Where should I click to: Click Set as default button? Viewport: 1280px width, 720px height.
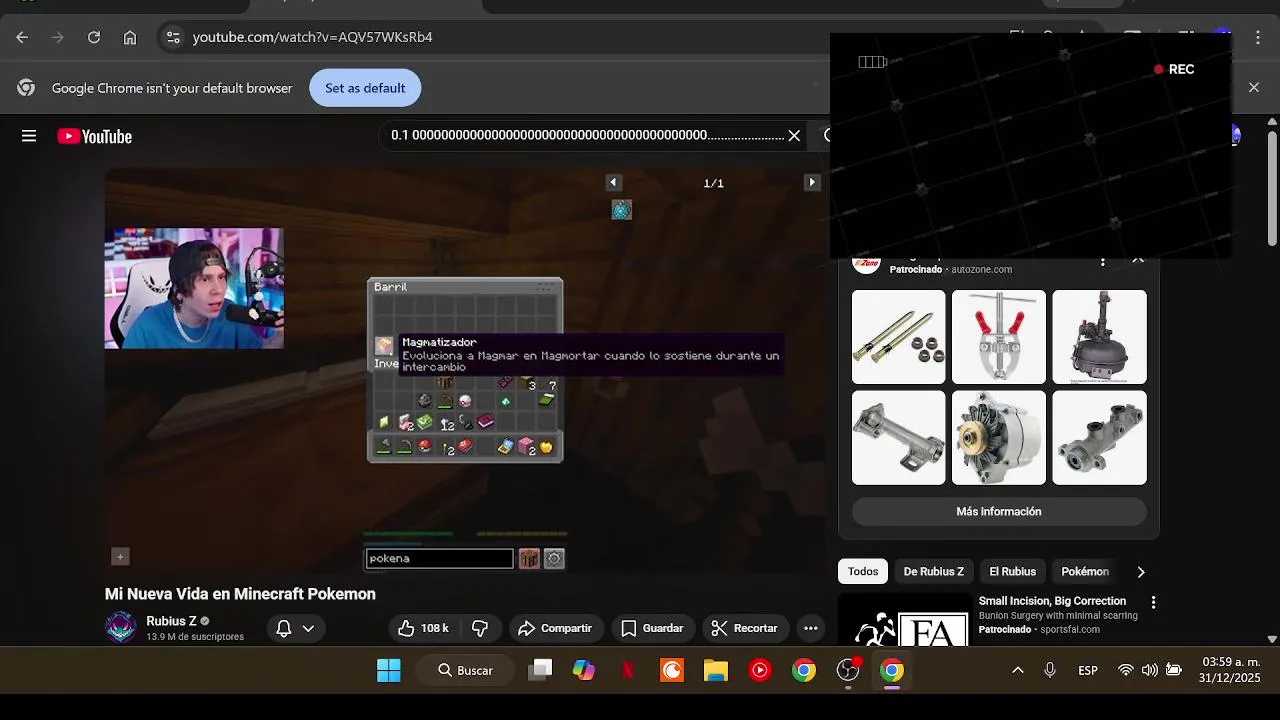[x=365, y=88]
